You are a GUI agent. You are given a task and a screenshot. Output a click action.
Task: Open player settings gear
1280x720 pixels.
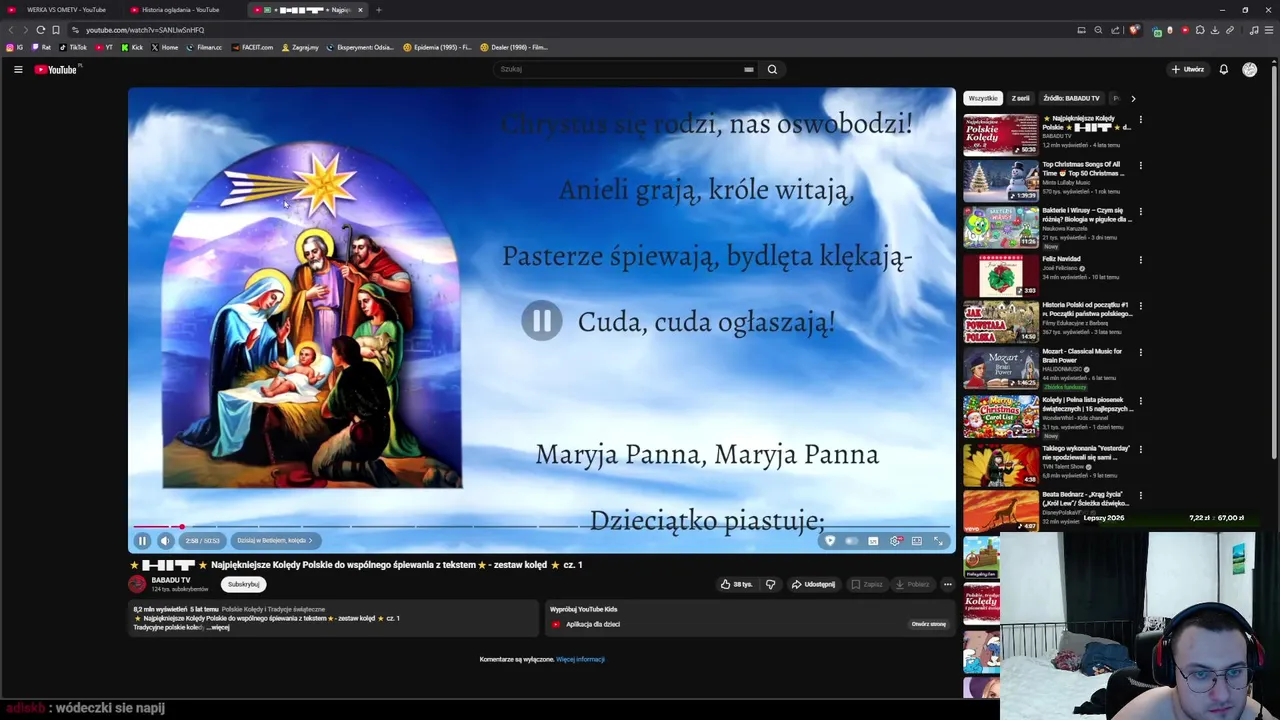[x=895, y=541]
